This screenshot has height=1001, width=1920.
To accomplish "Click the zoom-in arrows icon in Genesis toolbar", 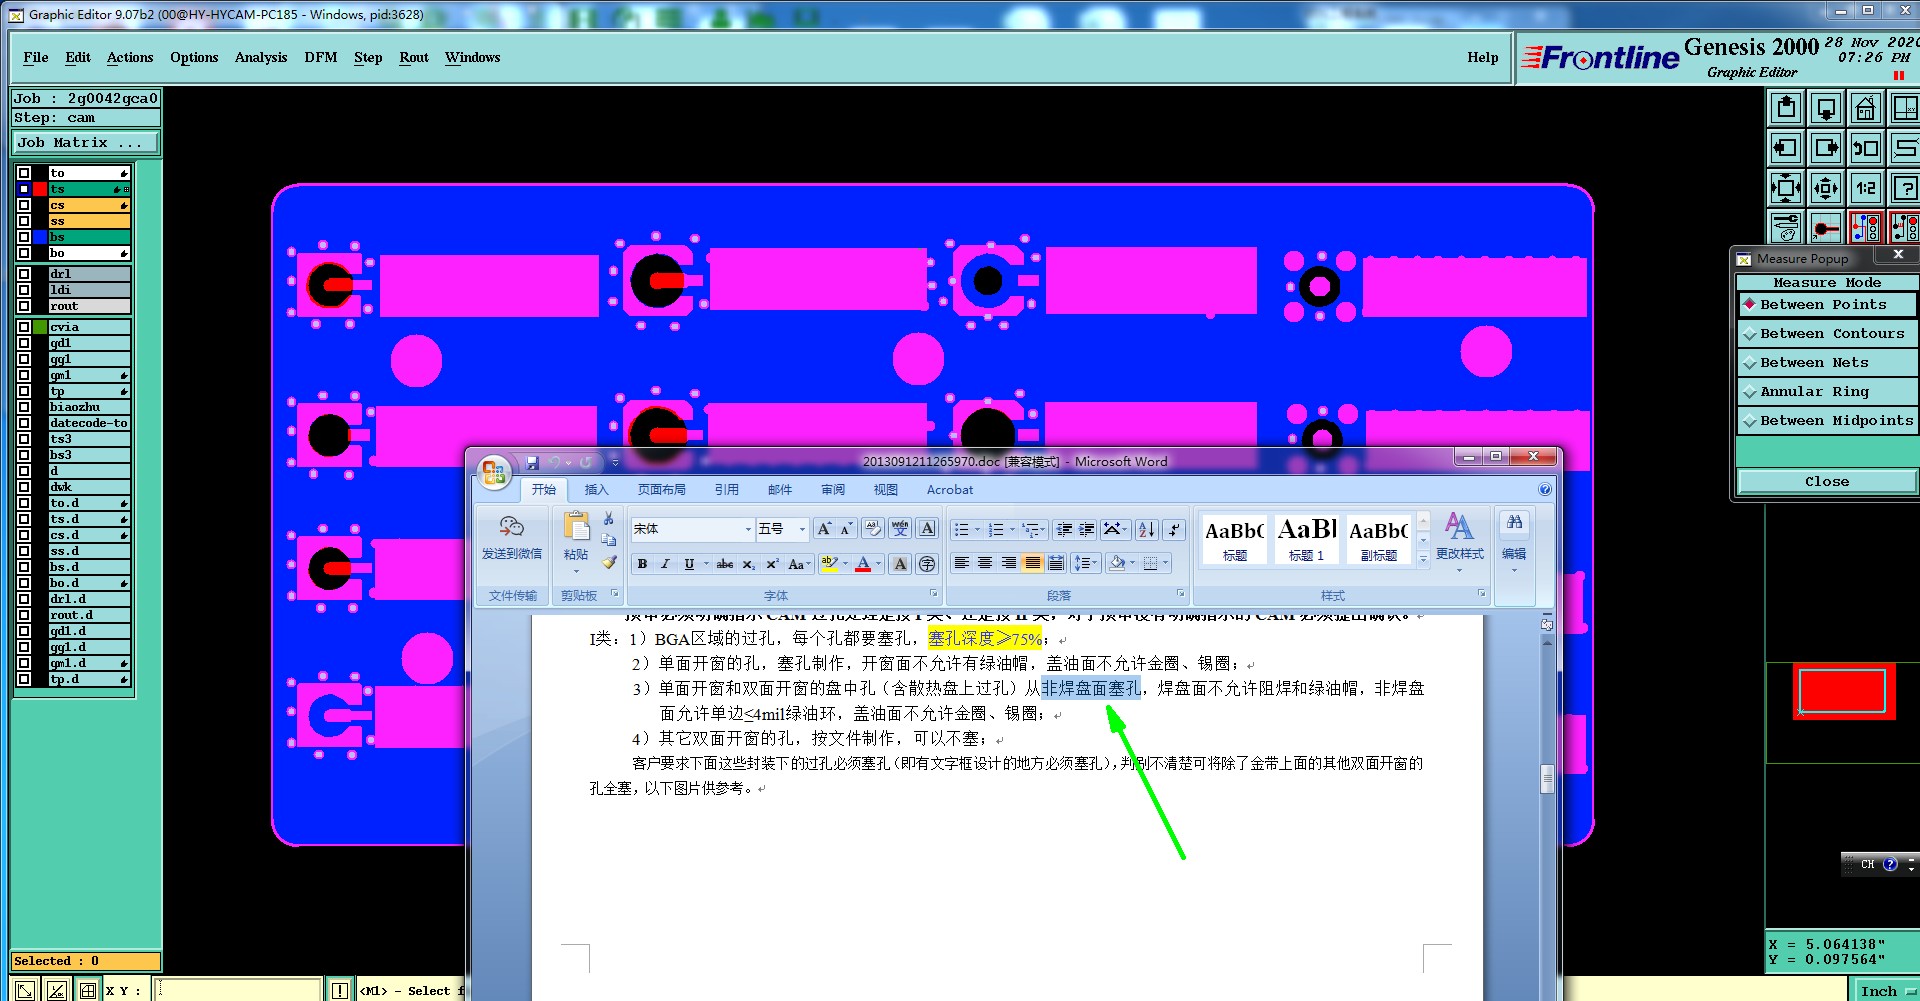I will [x=1786, y=187].
